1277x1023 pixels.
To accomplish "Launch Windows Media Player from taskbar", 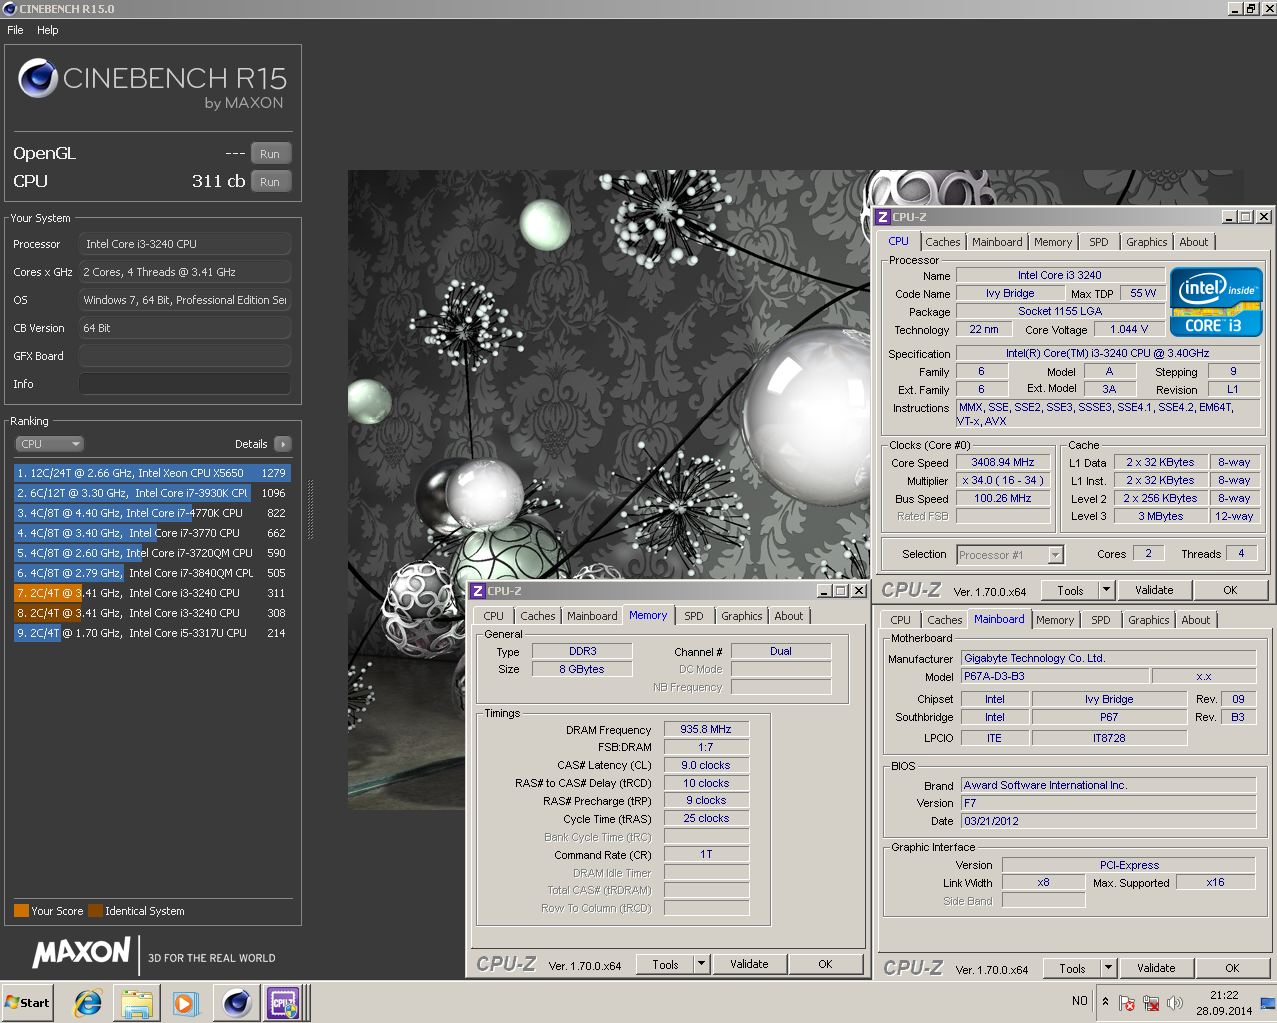I will (185, 1002).
